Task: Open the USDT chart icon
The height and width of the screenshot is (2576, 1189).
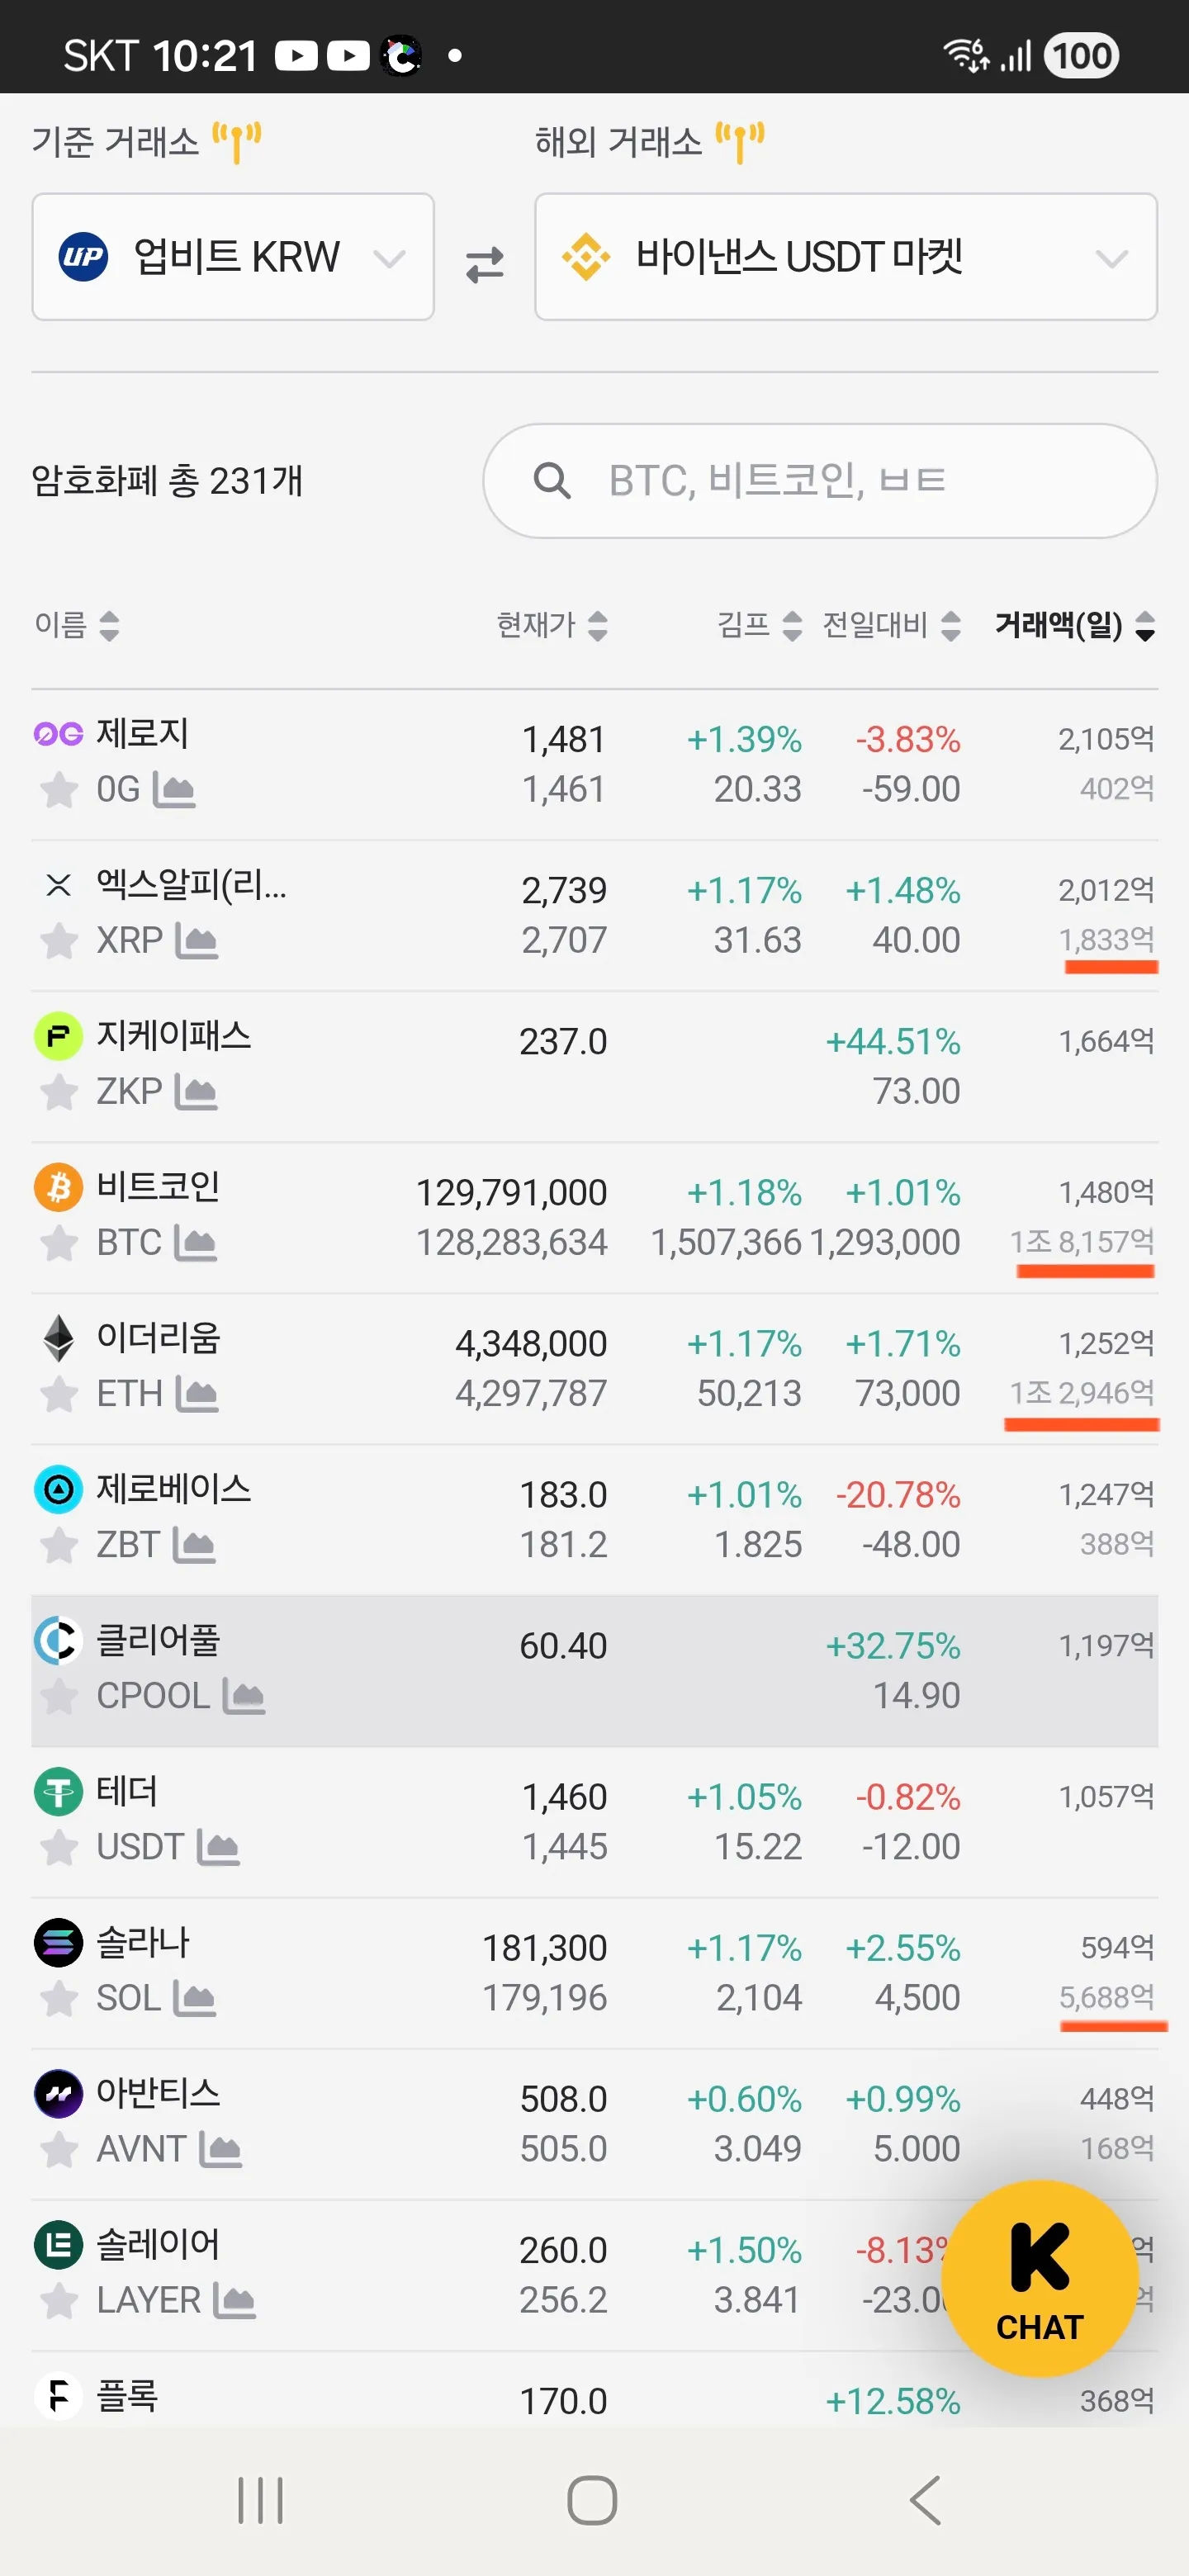Action: (x=218, y=1847)
